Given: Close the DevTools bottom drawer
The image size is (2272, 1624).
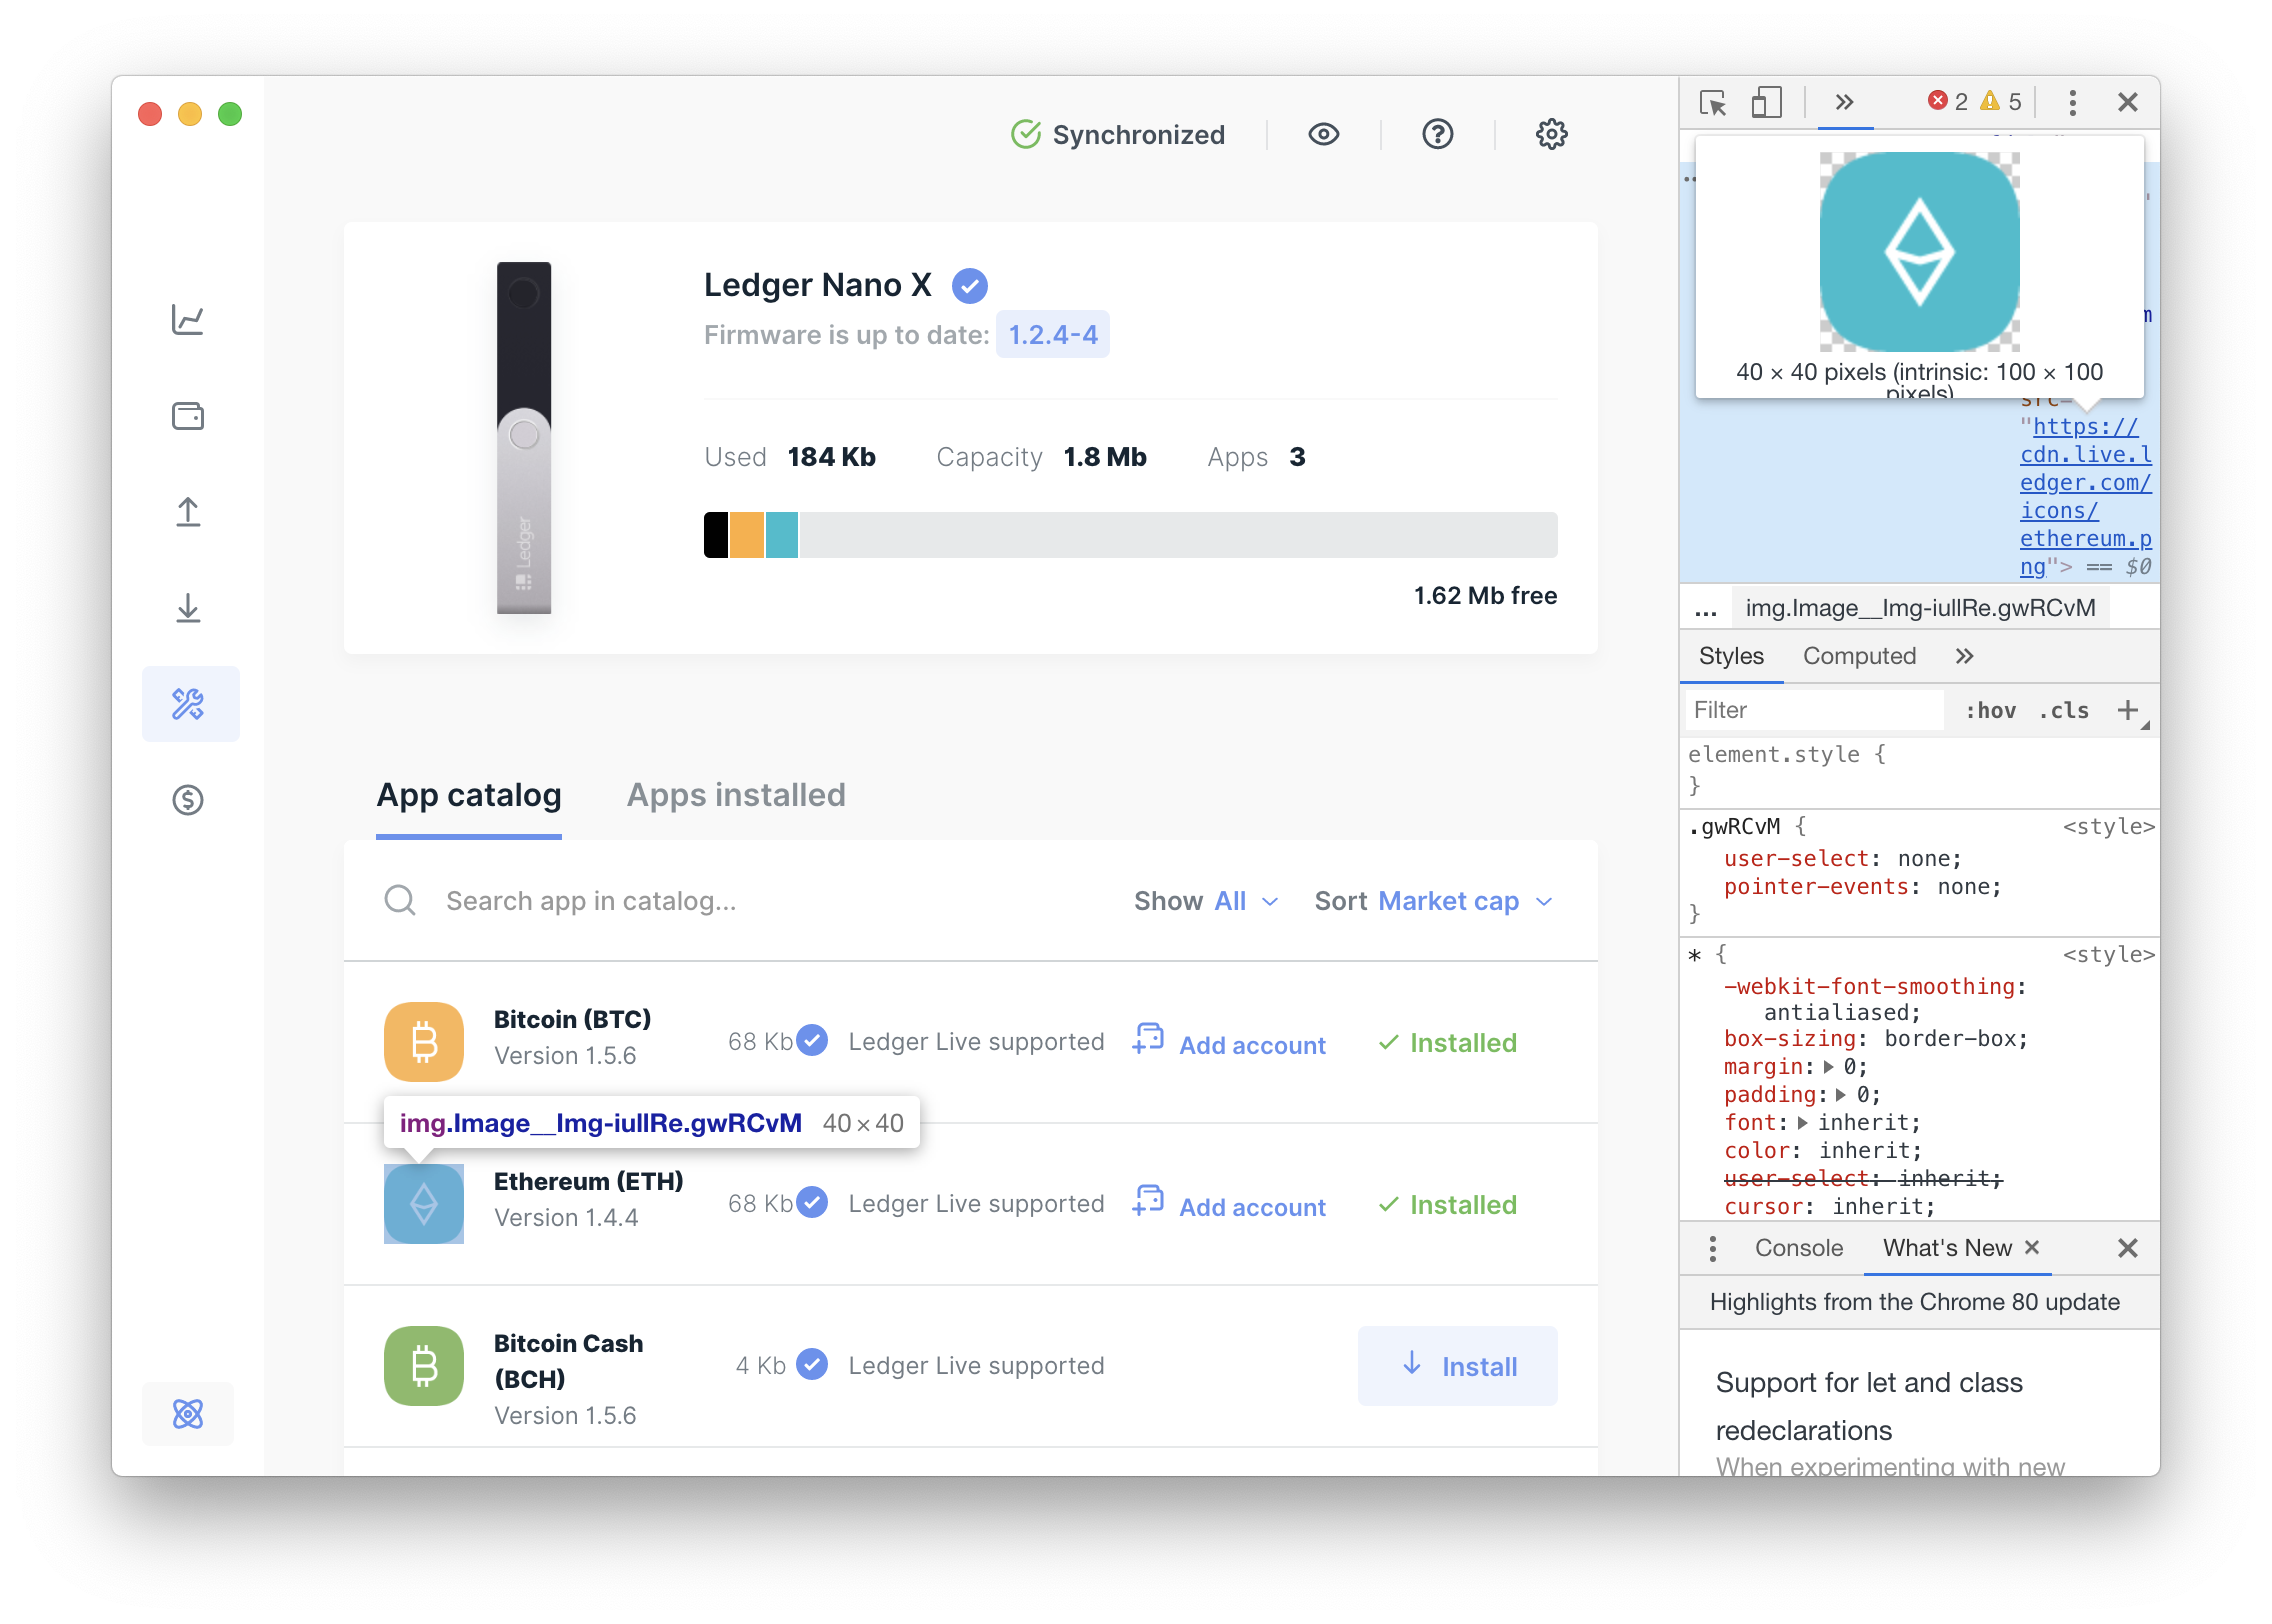Looking at the screenshot, I should 2127,1248.
